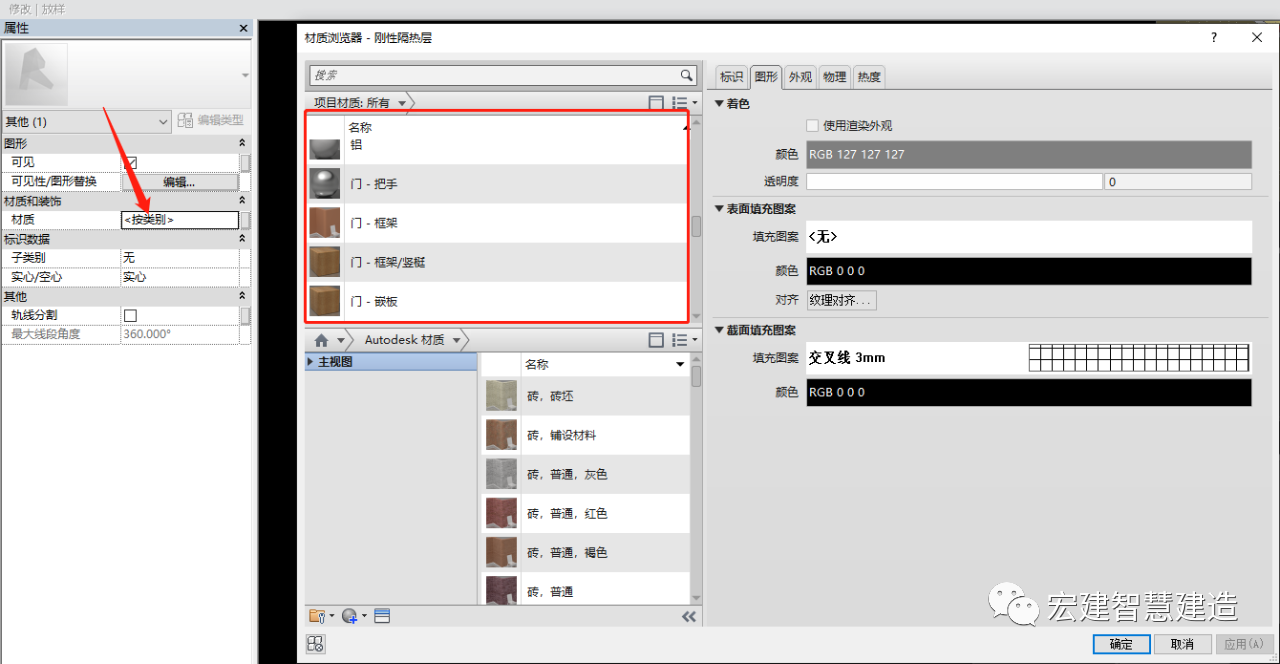Click the search magnifier icon in material browser
Viewport: 1280px width, 664px height.
tap(686, 75)
